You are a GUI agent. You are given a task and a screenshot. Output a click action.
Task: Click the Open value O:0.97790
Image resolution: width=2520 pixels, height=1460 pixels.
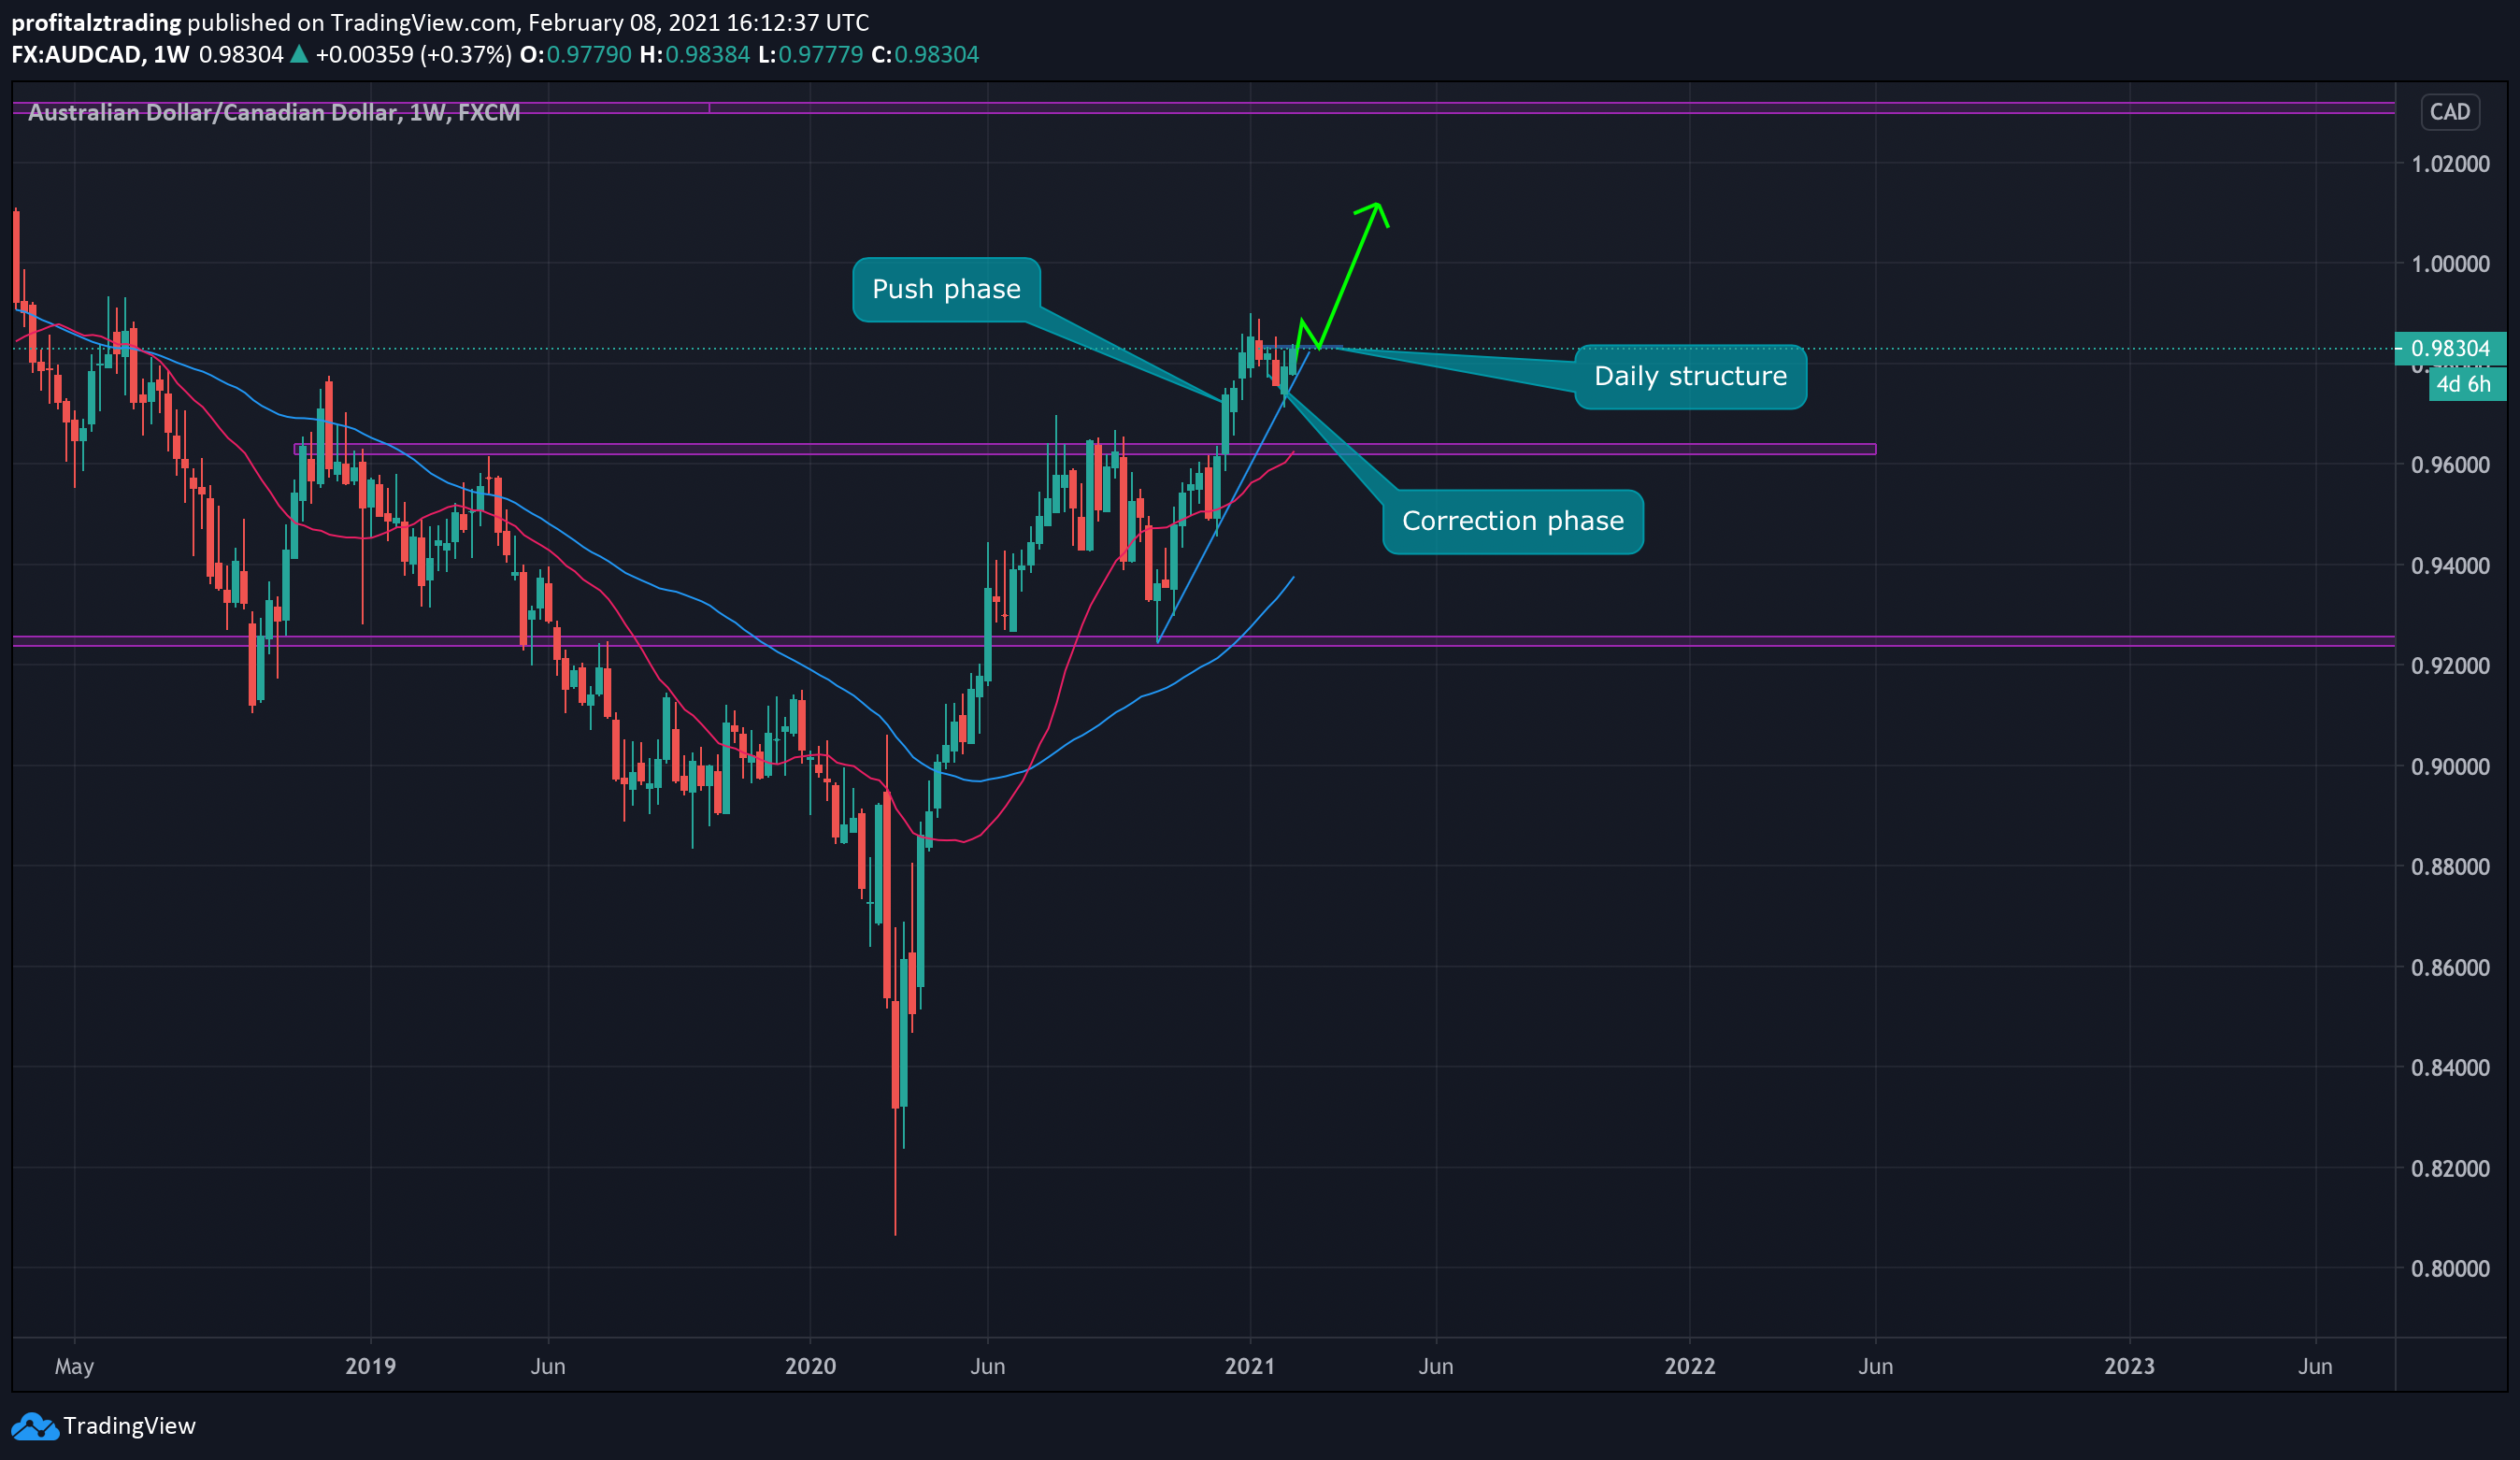tap(576, 54)
